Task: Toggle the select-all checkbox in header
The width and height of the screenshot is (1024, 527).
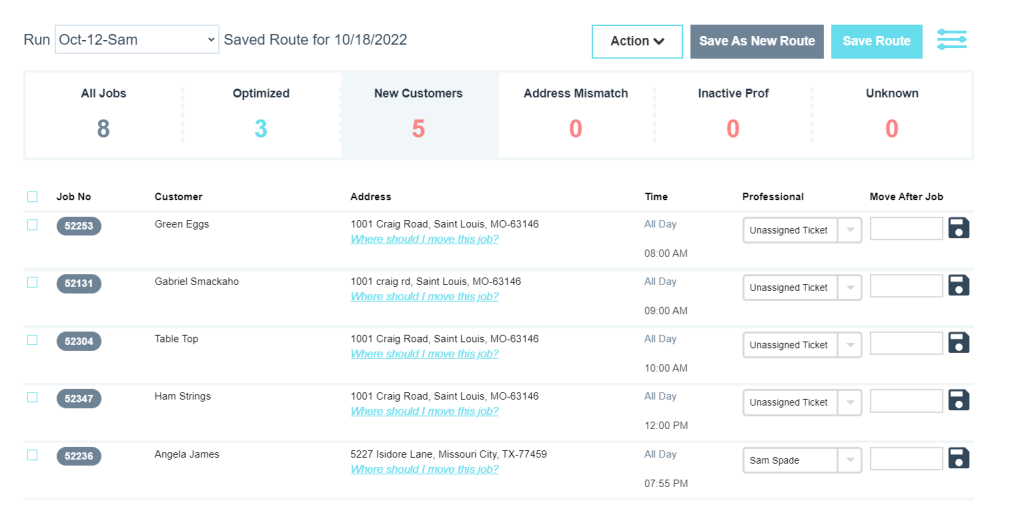Action: [x=32, y=197]
